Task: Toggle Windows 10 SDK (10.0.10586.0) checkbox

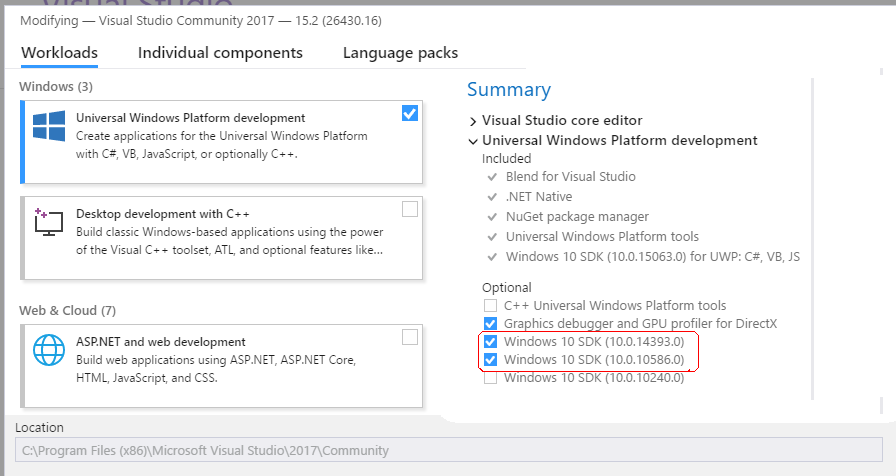Action: [490, 360]
